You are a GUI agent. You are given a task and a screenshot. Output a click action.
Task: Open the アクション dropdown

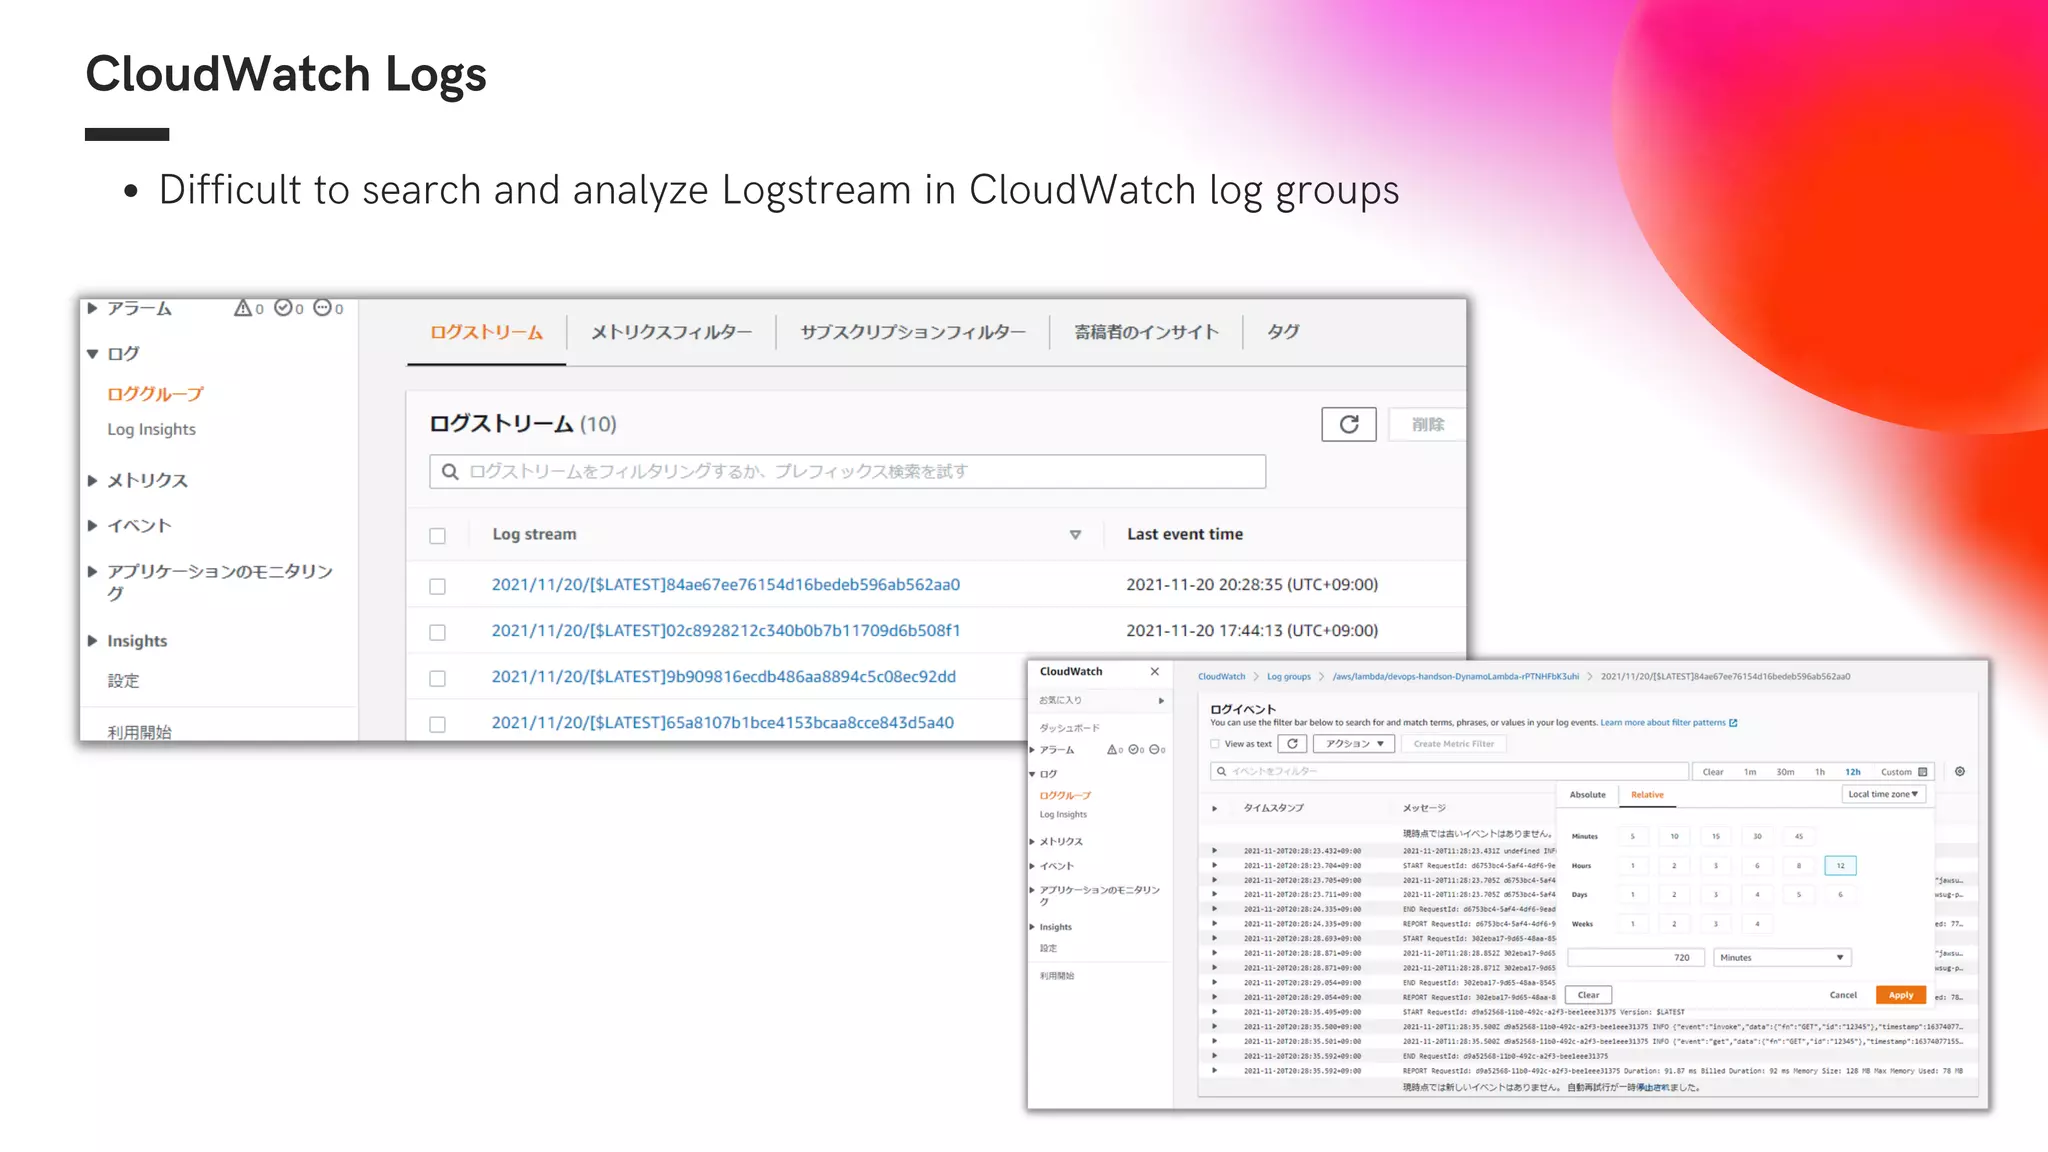1354,743
